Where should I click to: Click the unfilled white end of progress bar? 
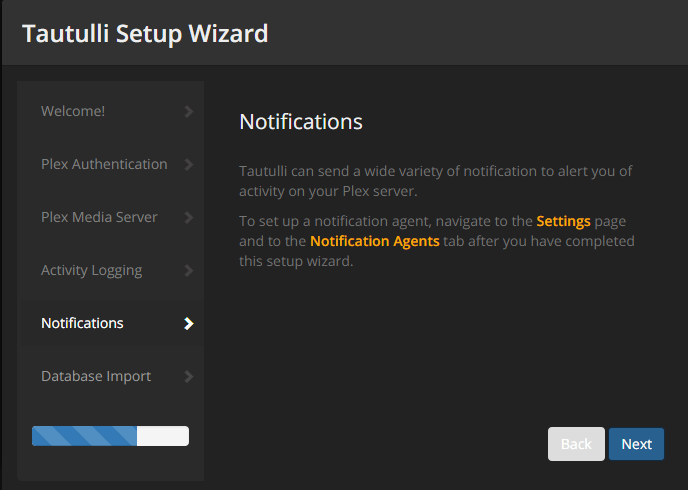pyautogui.click(x=163, y=436)
